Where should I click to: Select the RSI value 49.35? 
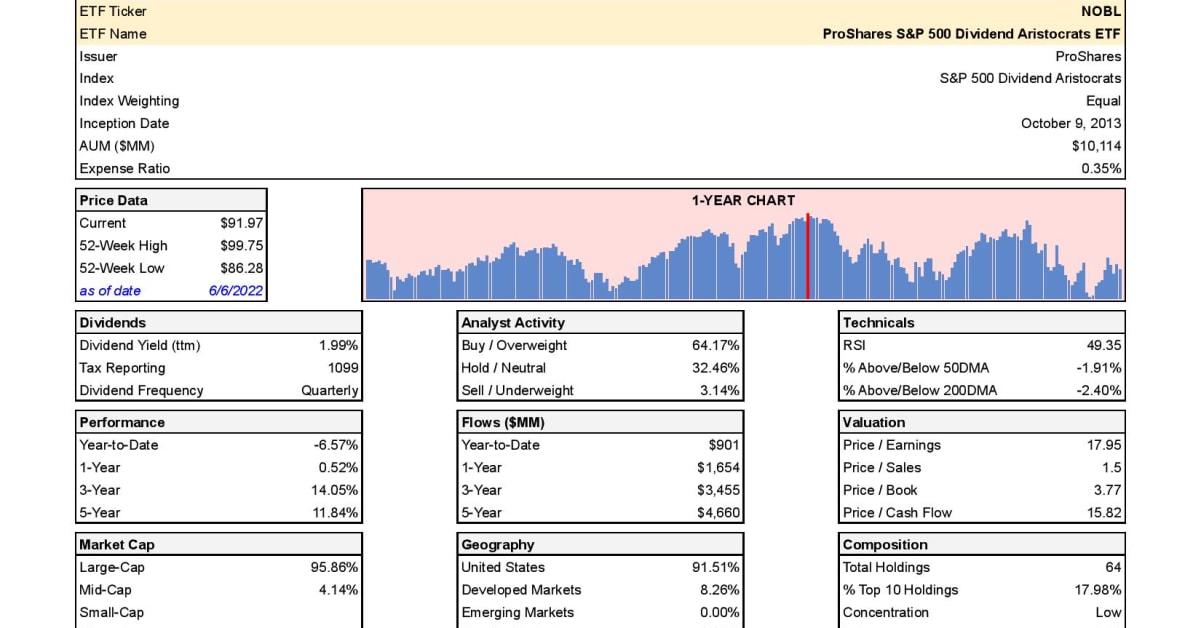tap(1105, 345)
